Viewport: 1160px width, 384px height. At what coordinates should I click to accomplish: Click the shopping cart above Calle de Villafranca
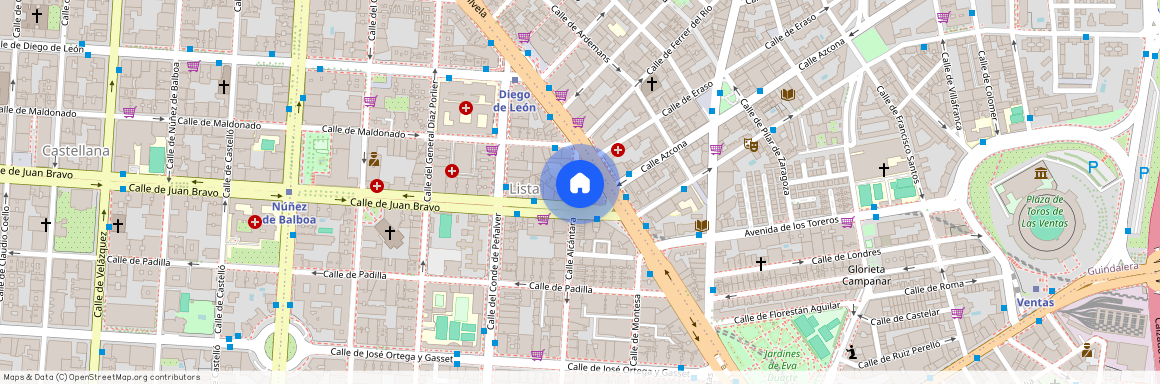pos(943,17)
